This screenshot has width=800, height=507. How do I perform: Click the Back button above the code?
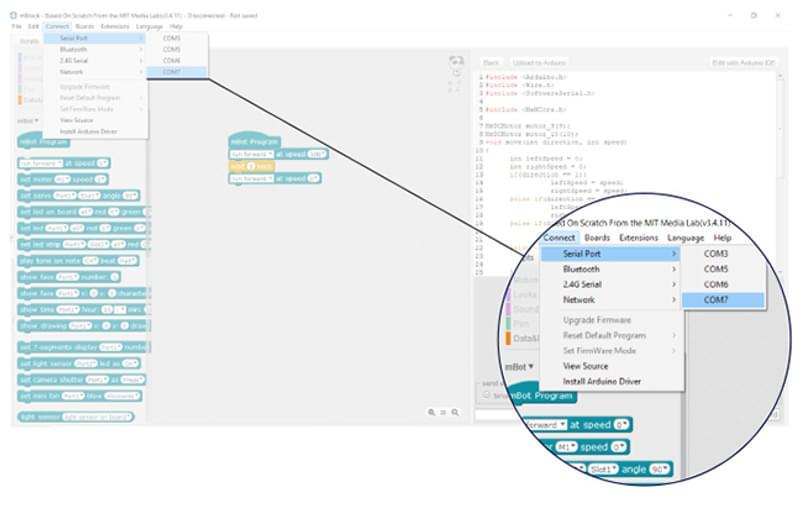pyautogui.click(x=491, y=63)
